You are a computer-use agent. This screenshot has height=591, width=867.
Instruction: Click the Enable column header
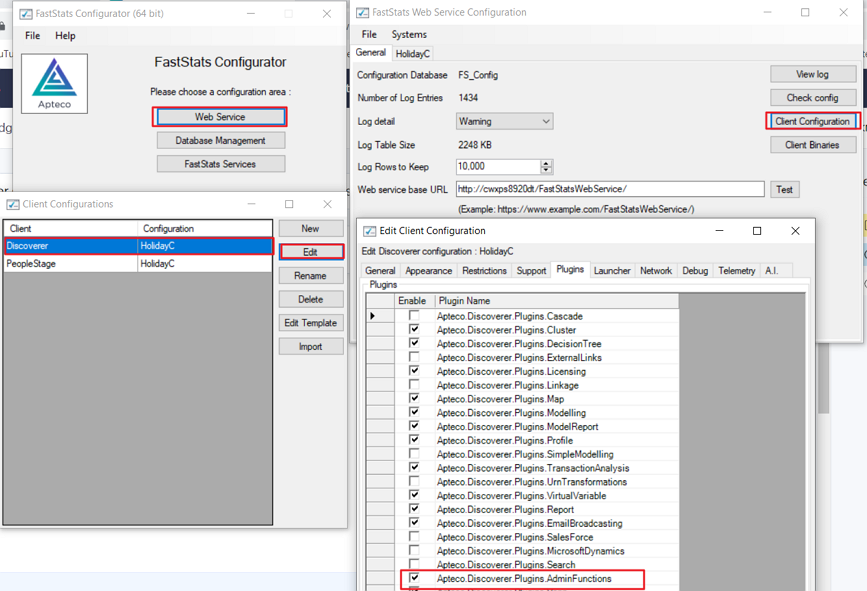[x=414, y=301]
